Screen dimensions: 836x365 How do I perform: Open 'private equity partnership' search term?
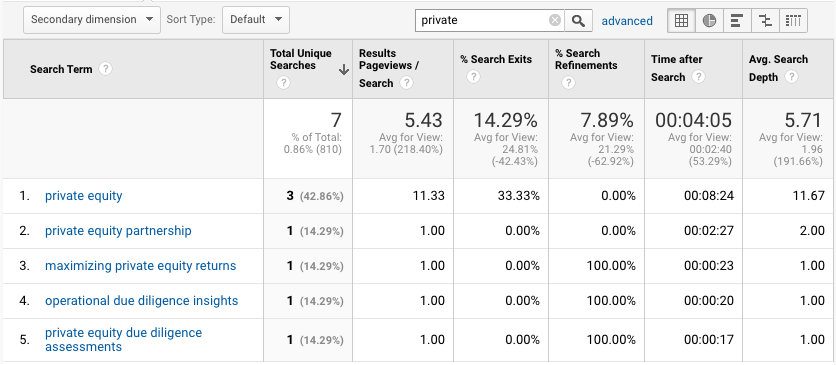[x=118, y=231]
